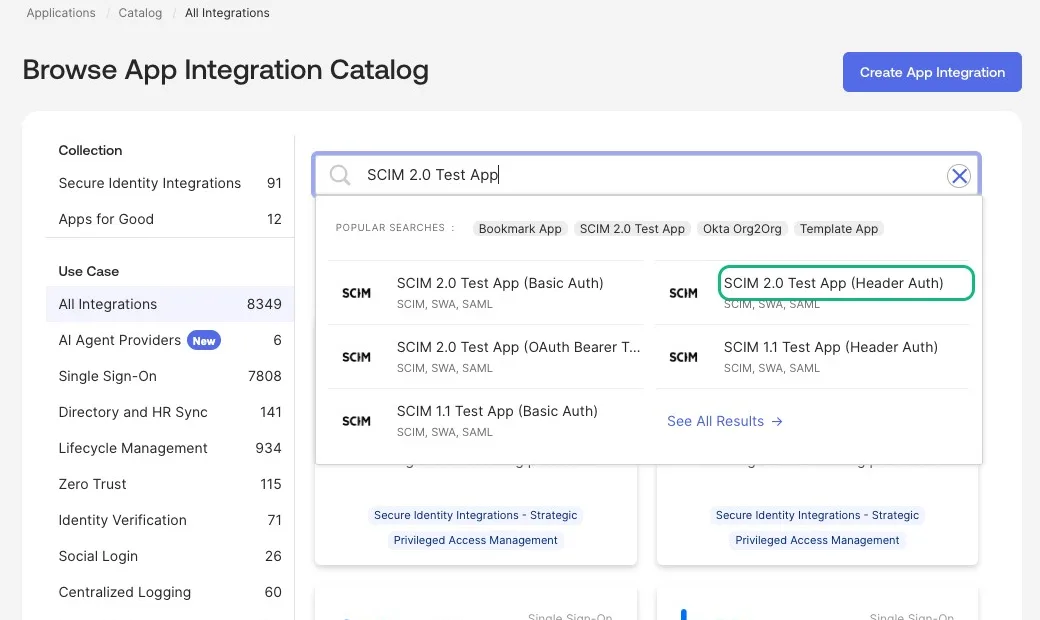Click See All Results link
The height and width of the screenshot is (620, 1040).
[x=725, y=421]
